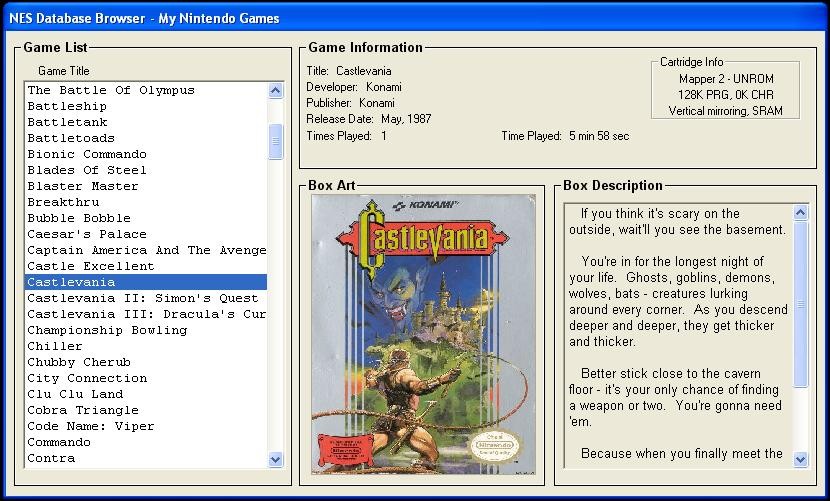830x501 pixels.
Task: Select Castlevania III: Dracula's Curse entry
Action: (x=146, y=314)
